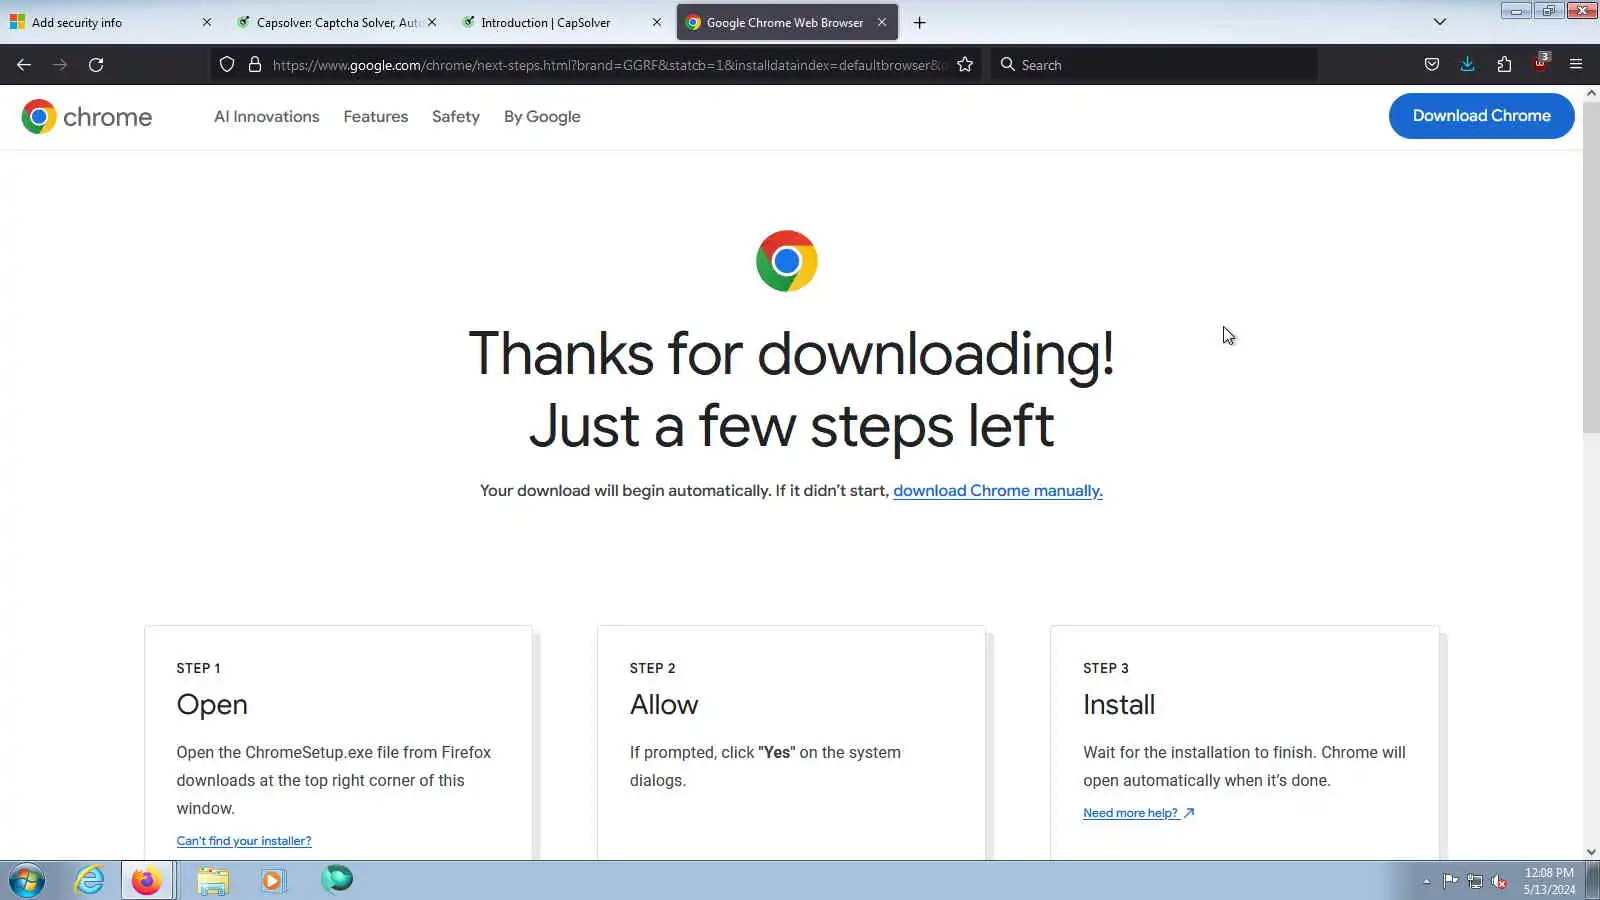Close the Capsolver Captcha Solver tab

(432, 22)
